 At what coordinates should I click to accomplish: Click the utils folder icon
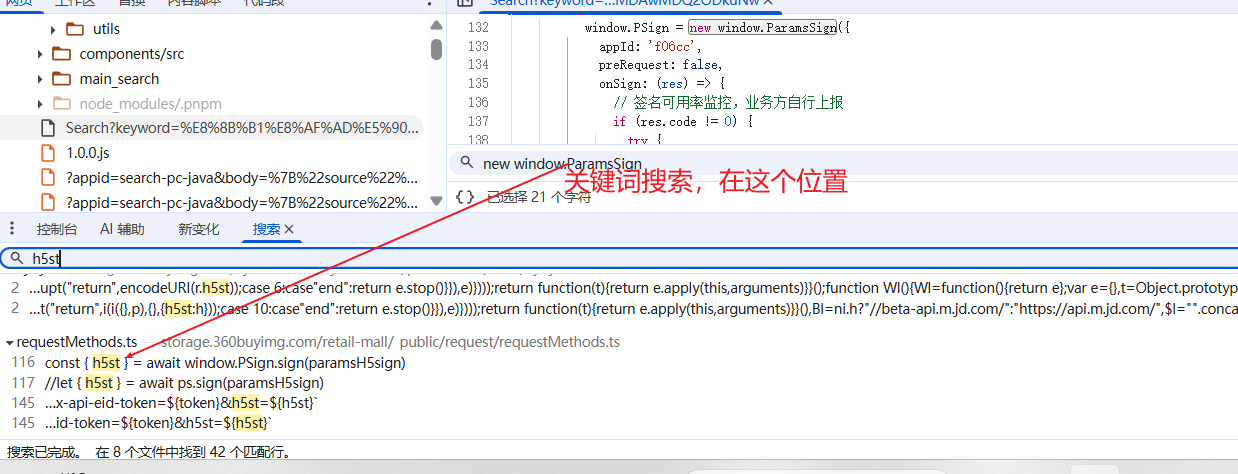(x=75, y=29)
